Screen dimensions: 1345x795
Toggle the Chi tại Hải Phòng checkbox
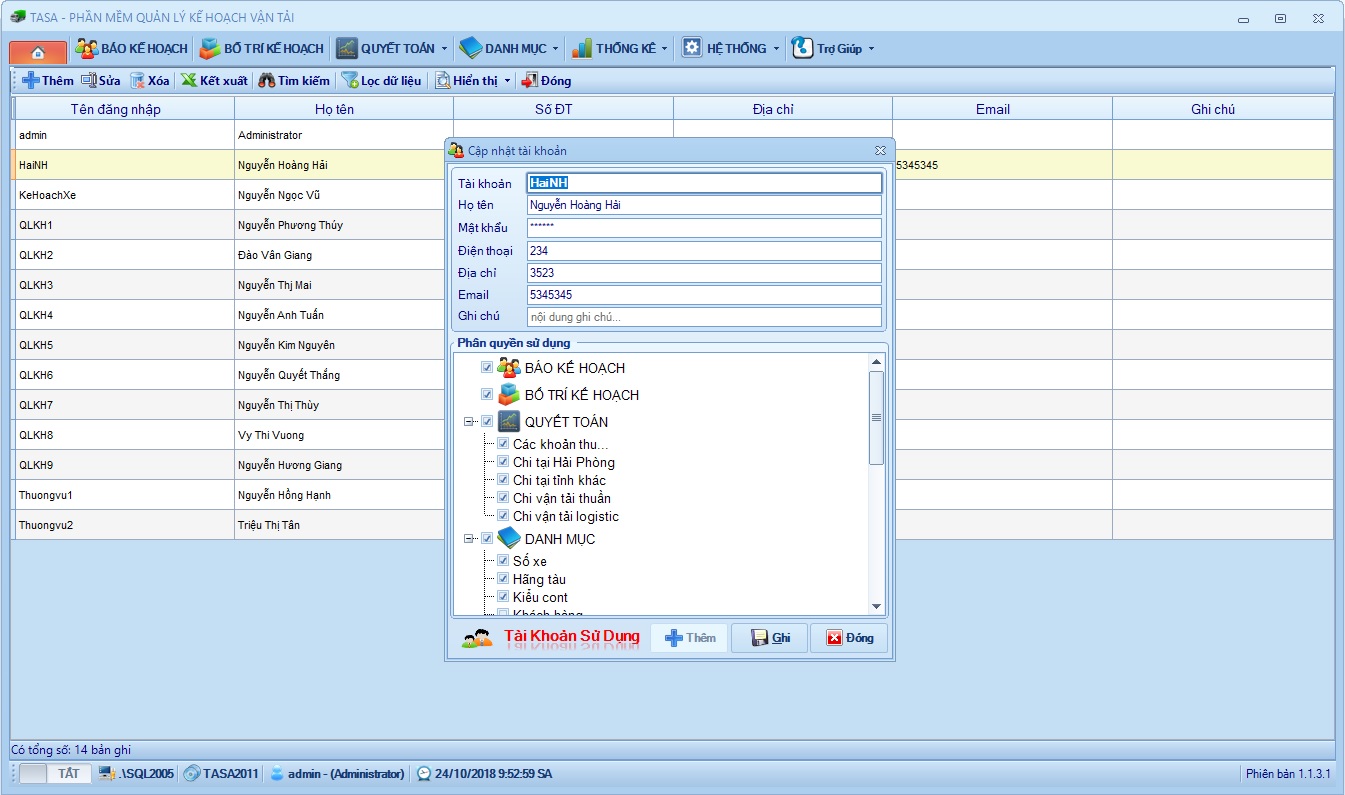point(504,462)
